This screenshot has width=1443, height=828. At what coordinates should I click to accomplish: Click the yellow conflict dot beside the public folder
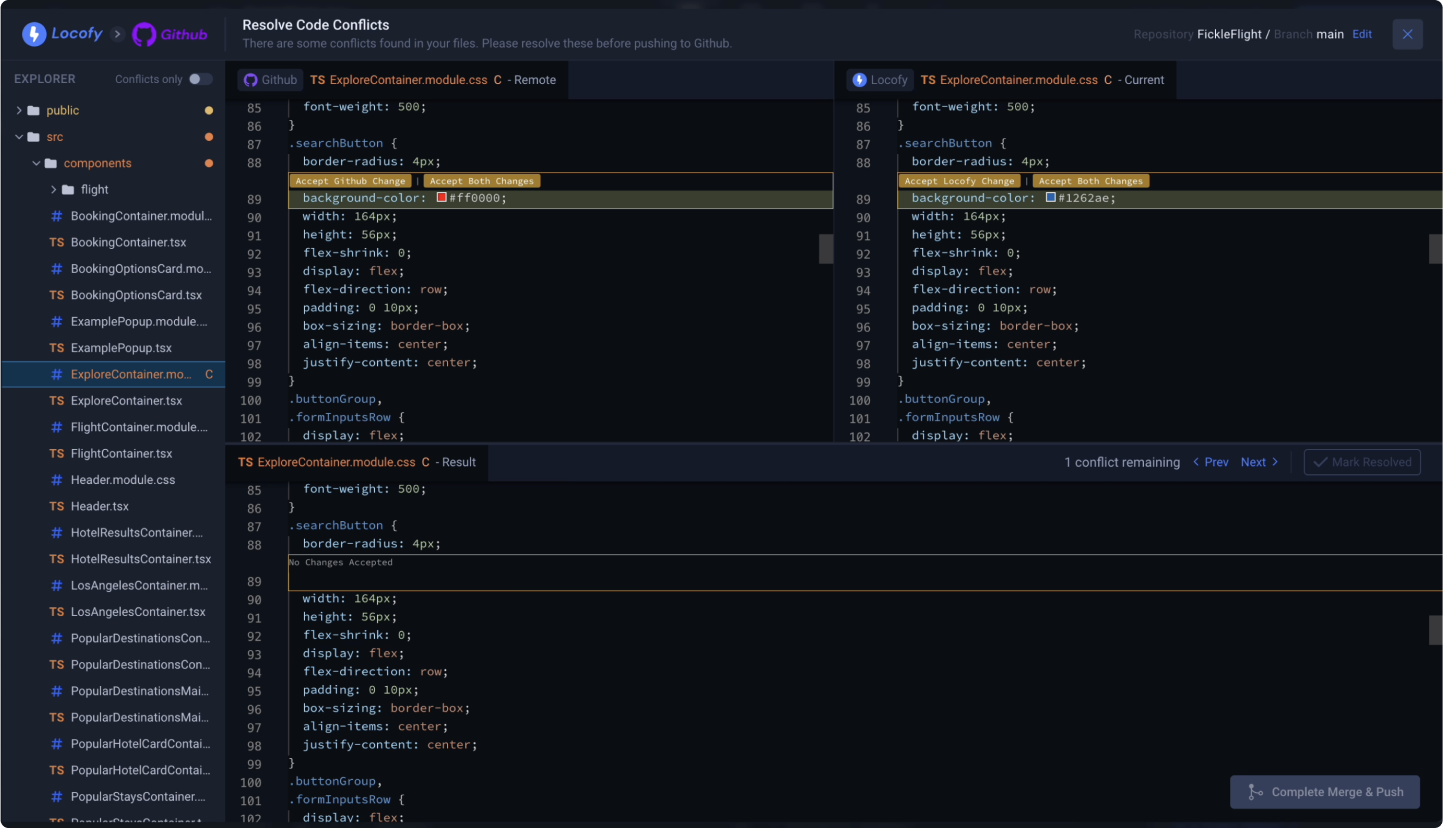[208, 110]
